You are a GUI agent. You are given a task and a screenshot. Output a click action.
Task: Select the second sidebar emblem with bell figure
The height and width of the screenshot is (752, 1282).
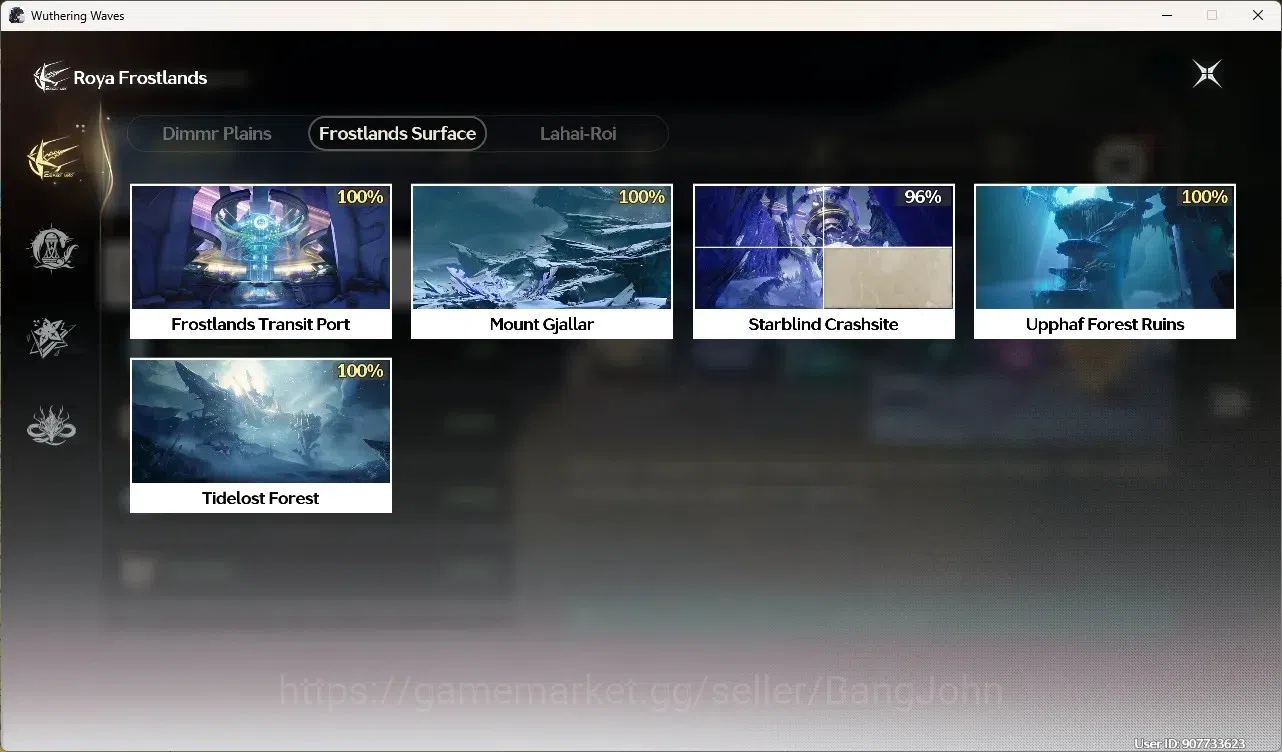click(51, 248)
